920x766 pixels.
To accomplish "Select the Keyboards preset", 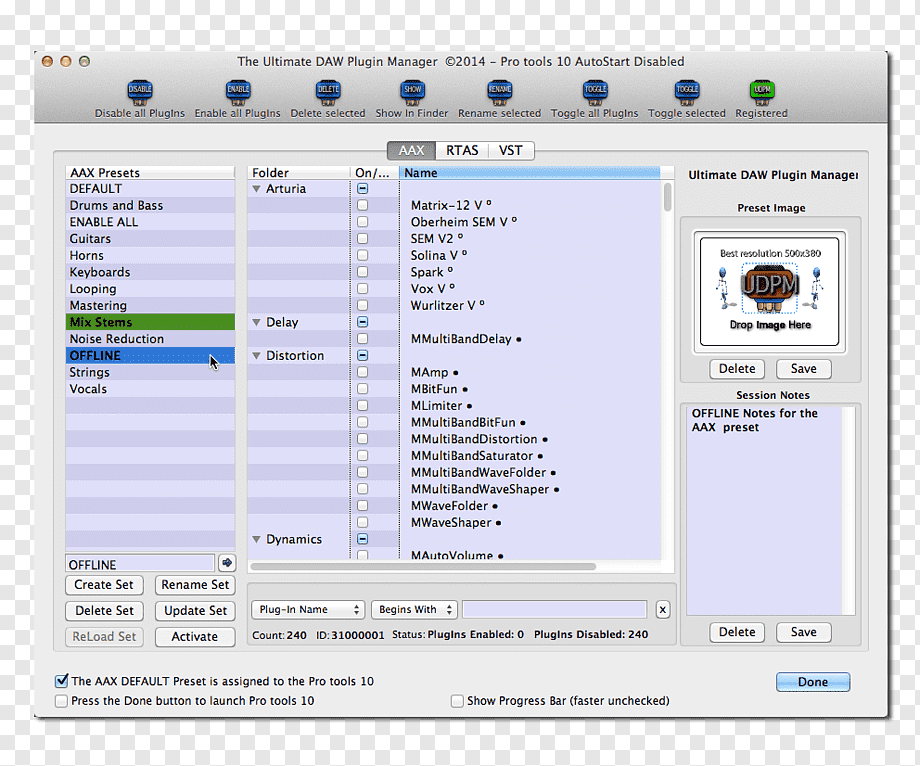I will (x=150, y=272).
